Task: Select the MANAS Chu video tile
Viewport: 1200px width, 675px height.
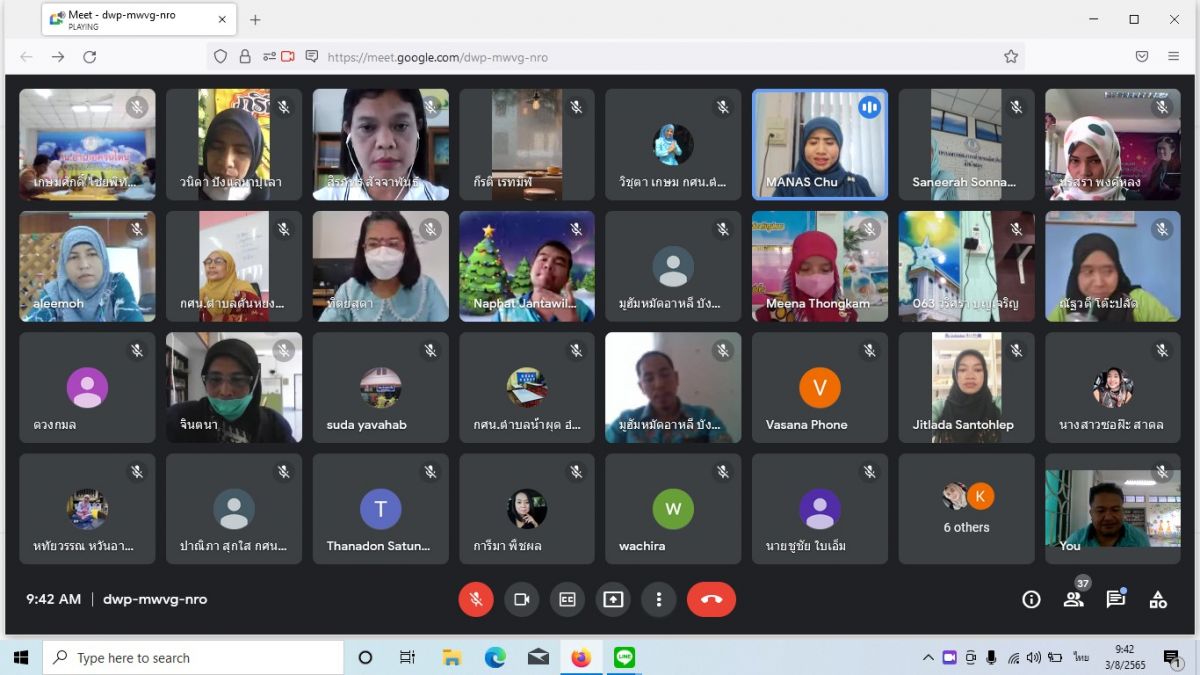Action: pyautogui.click(x=819, y=145)
